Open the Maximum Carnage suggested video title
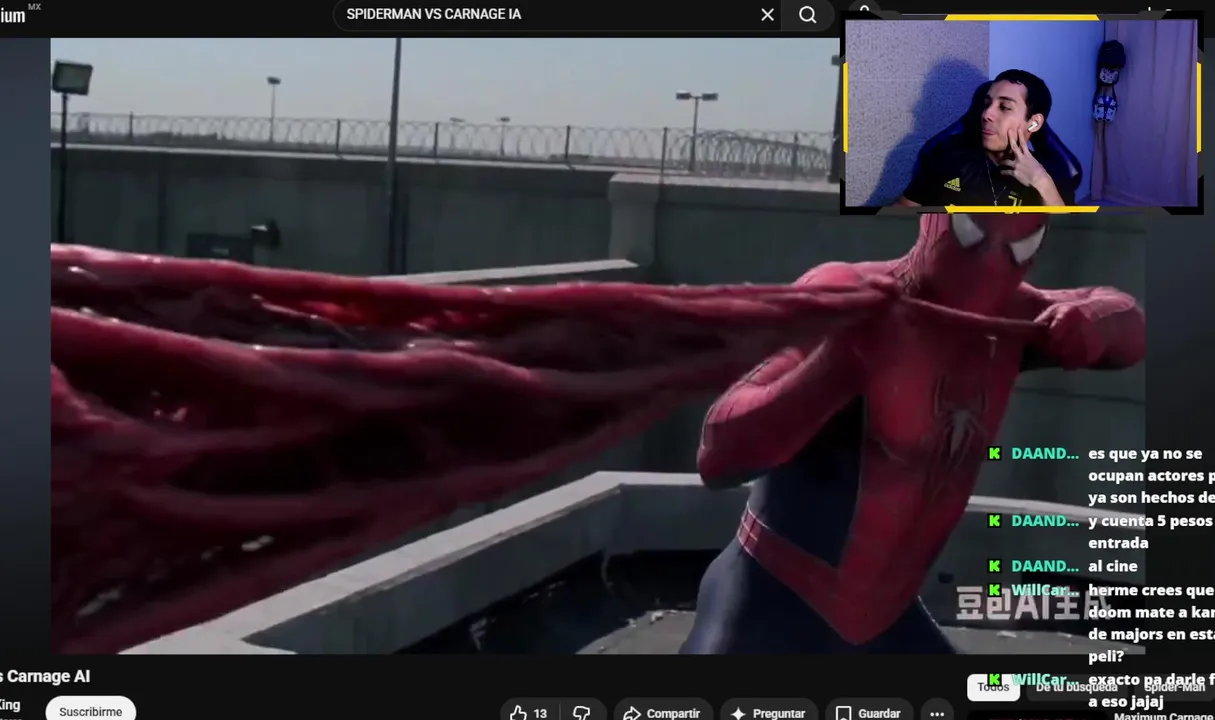 (x=1163, y=716)
